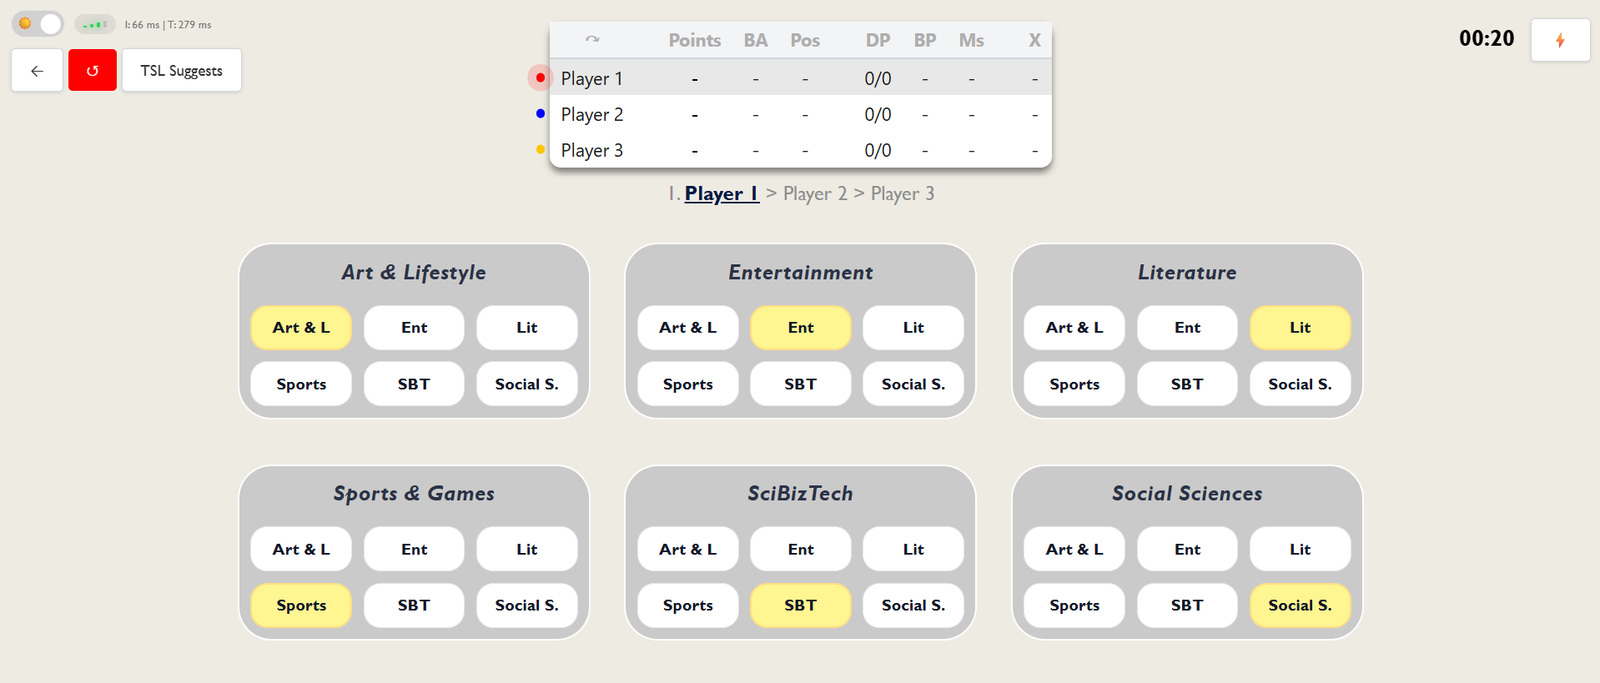Select Lit in Sports & Games card
The image size is (1600, 683).
[x=527, y=549]
